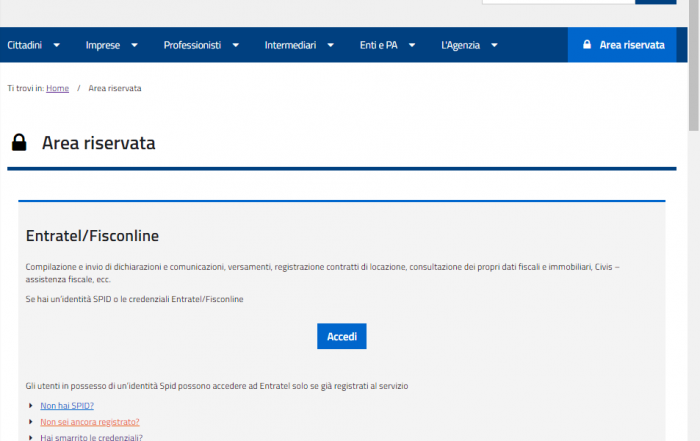
Task: Open the Cittadini menu
Action: 25,45
